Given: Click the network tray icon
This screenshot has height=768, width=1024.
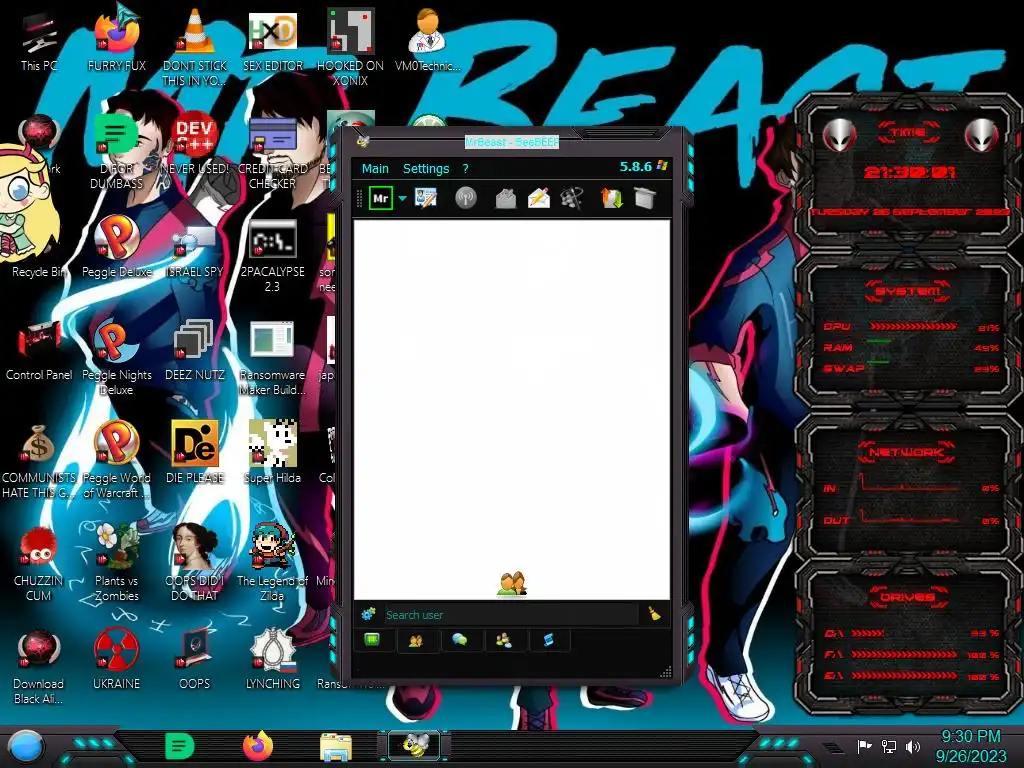Looking at the screenshot, I should pyautogui.click(x=889, y=746).
